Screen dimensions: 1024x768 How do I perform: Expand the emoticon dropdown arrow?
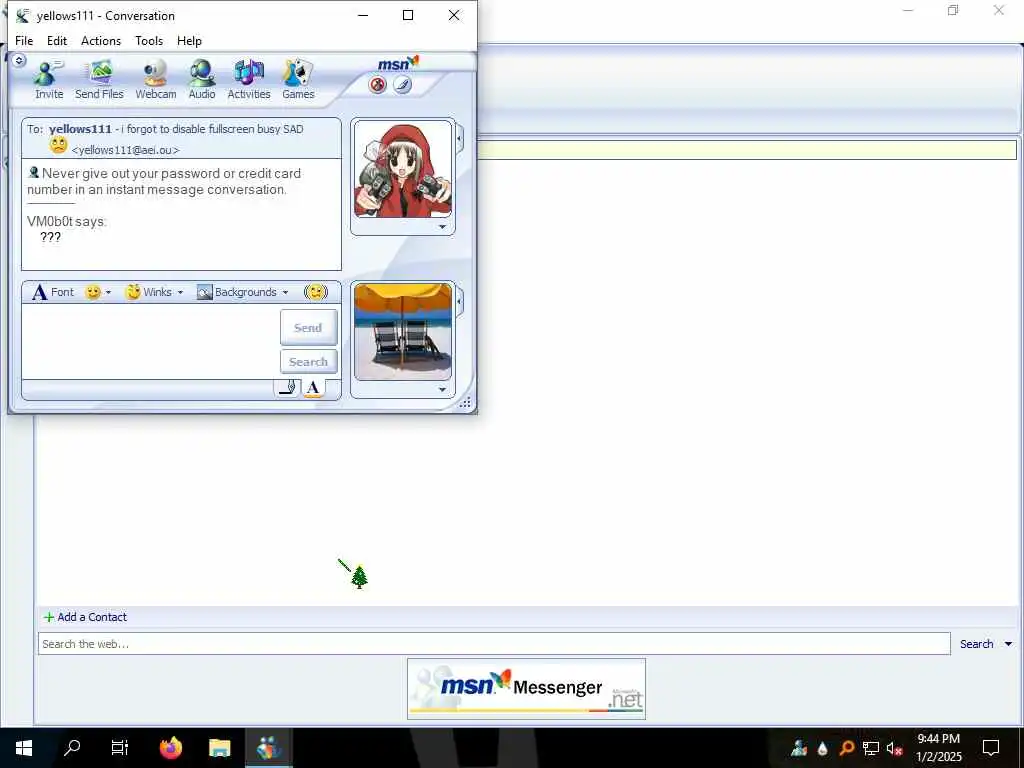point(108,293)
